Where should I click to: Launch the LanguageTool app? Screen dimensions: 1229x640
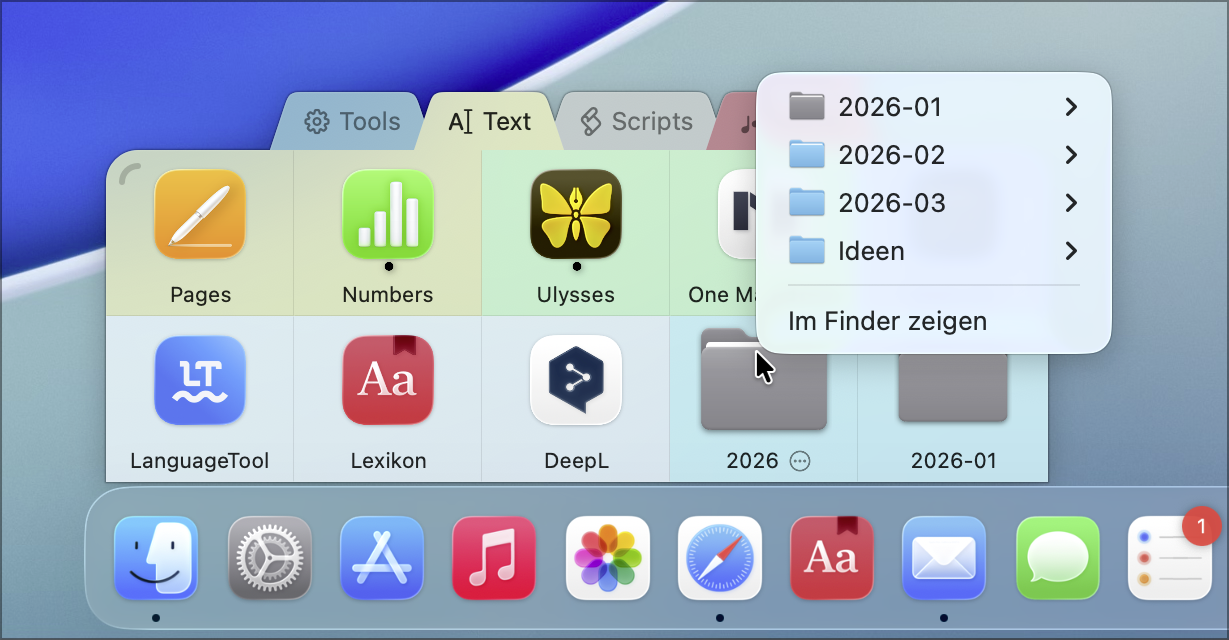click(200, 381)
